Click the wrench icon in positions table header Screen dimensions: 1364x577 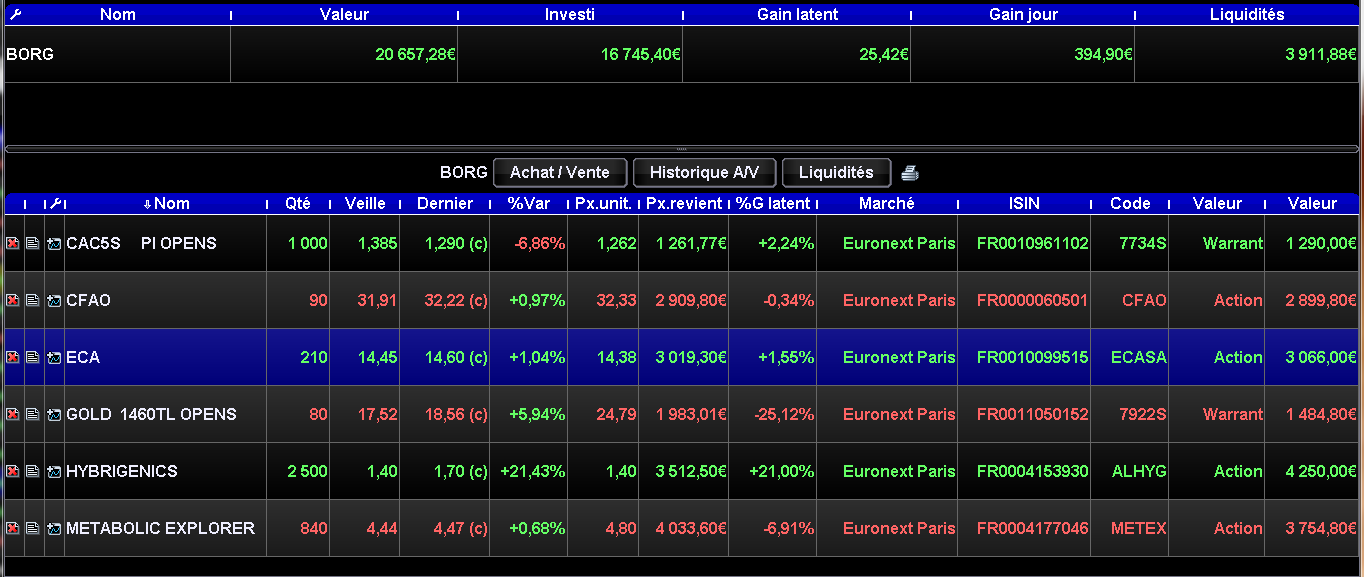56,203
